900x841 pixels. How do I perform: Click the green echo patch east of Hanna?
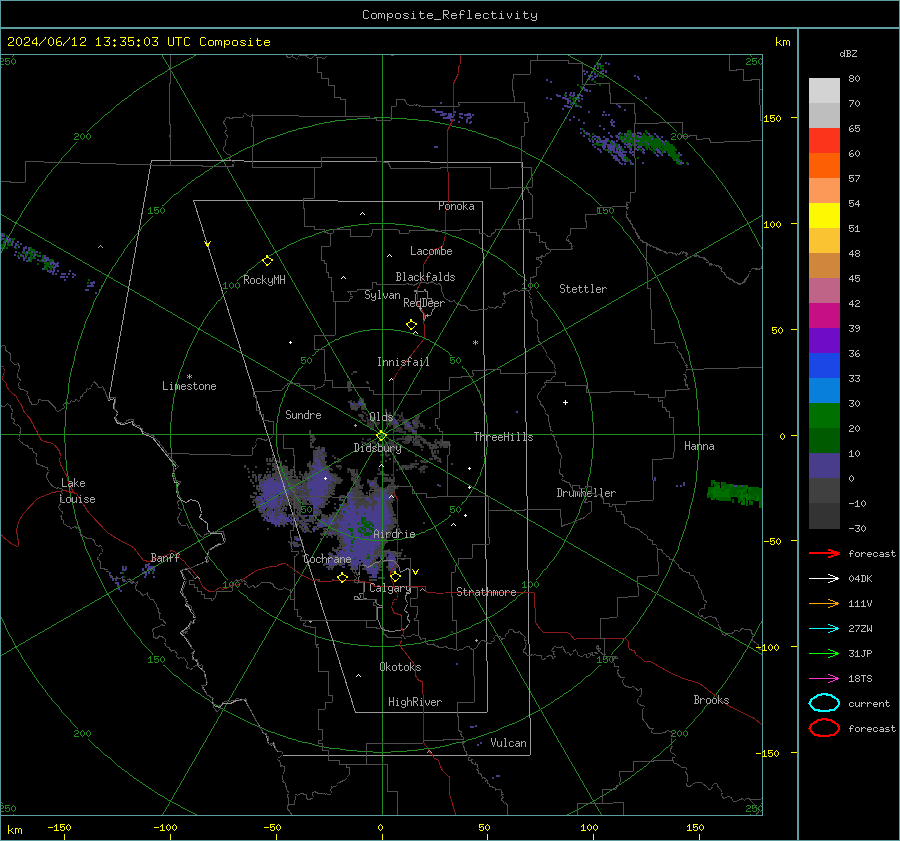click(734, 493)
